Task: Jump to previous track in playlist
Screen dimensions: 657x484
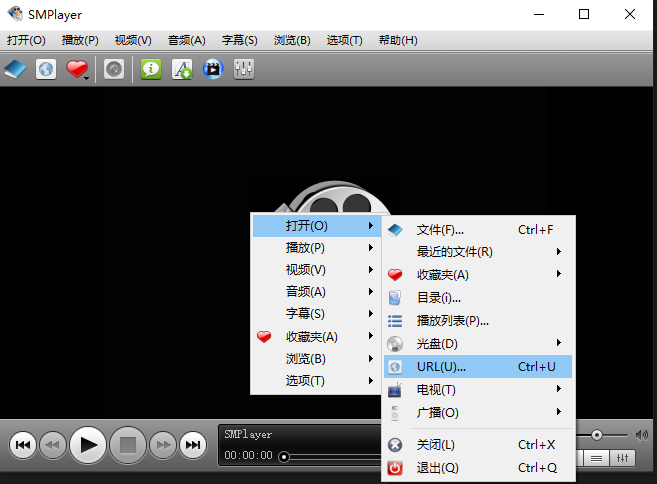Action: (x=23, y=445)
